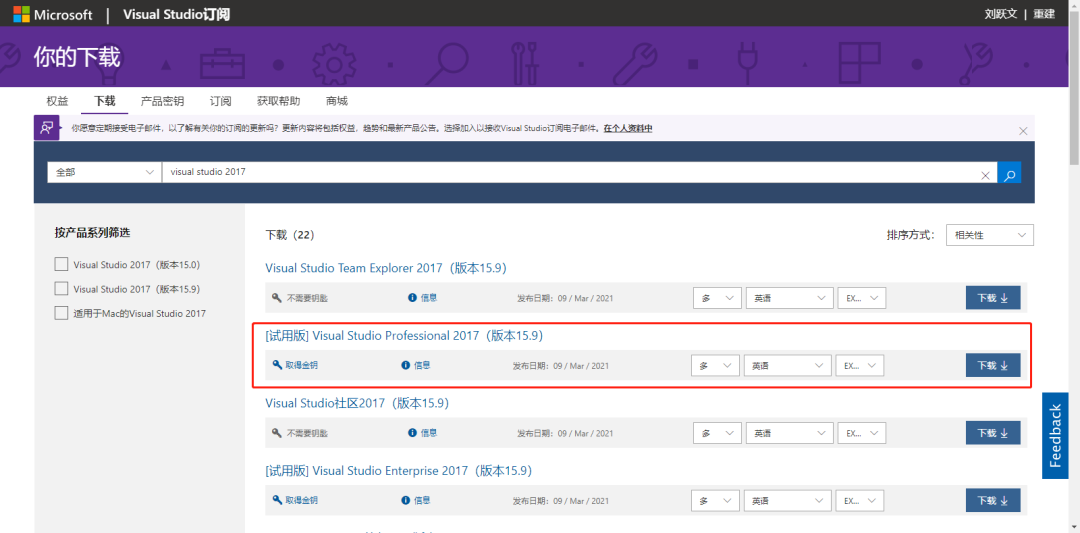Screen dimensions: 1080x533
Task: Click the 在个人资料中 link
Action: click(x=628, y=129)
